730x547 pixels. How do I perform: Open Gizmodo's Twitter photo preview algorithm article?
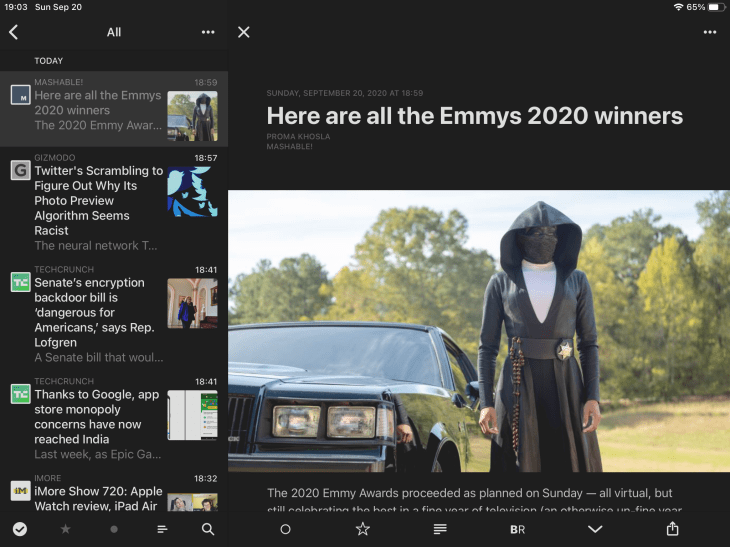pos(99,200)
